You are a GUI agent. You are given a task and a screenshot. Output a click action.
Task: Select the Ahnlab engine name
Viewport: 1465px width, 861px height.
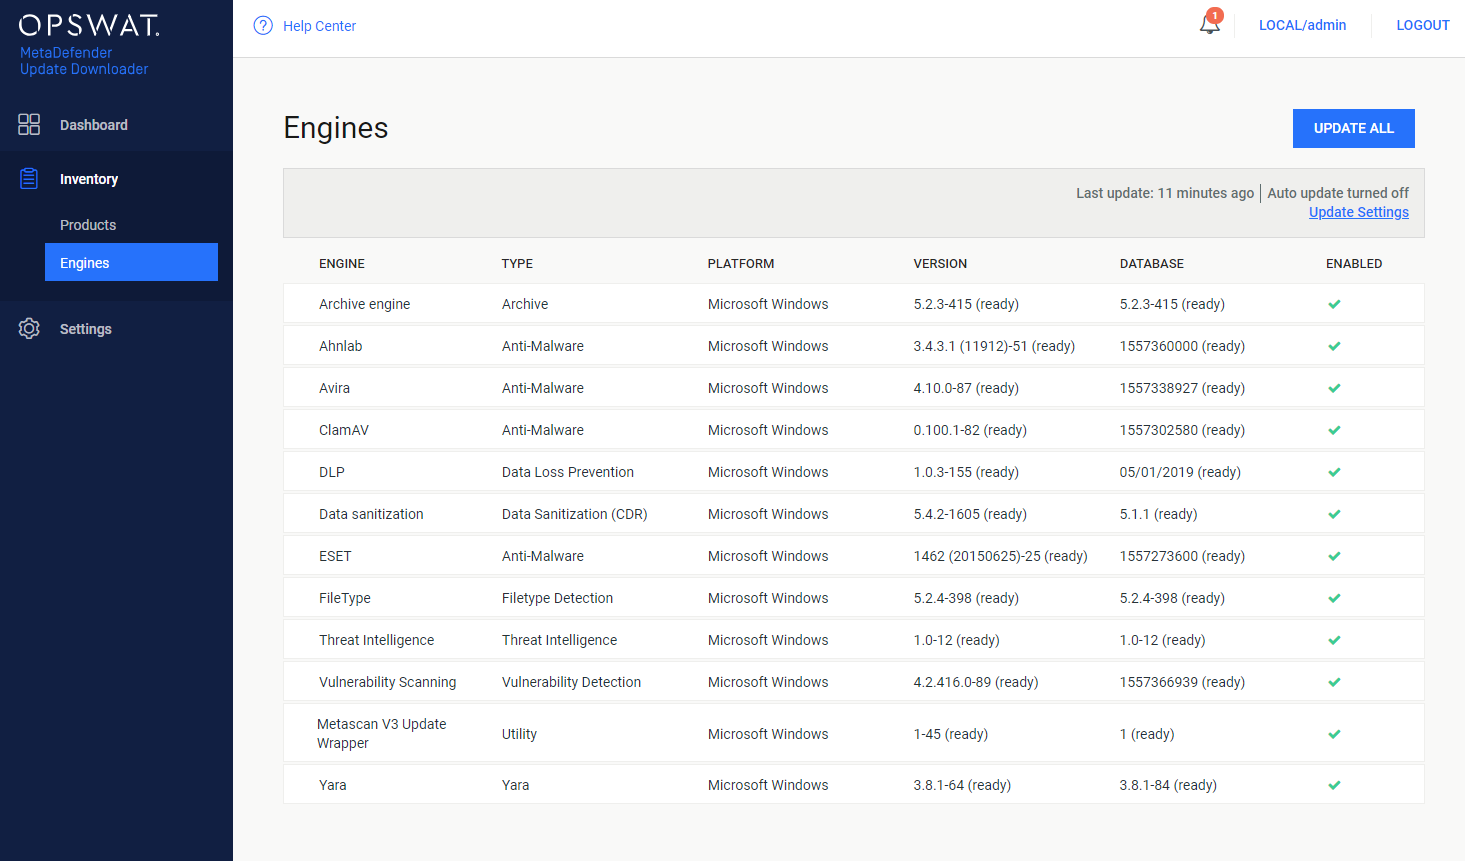341,346
